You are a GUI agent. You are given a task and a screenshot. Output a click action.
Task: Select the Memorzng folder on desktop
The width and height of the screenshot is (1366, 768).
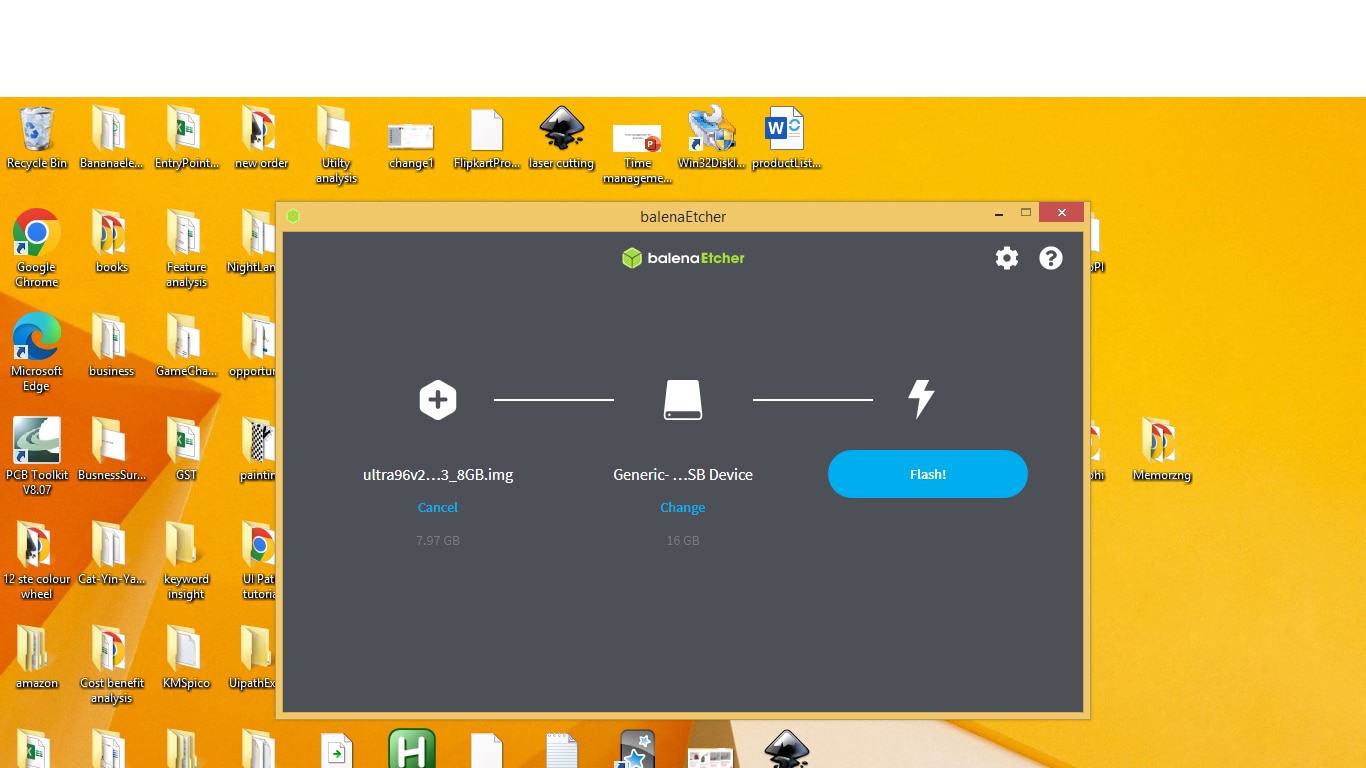pyautogui.click(x=1161, y=449)
